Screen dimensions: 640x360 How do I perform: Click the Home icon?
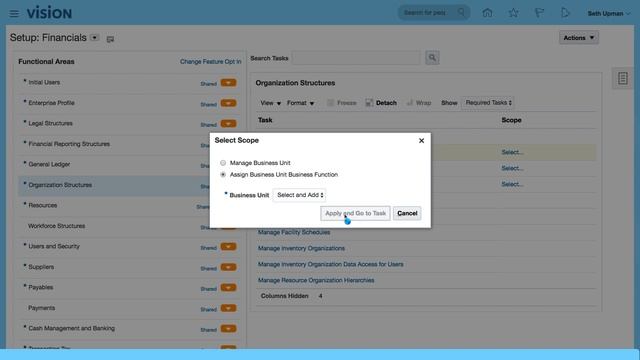click(487, 13)
